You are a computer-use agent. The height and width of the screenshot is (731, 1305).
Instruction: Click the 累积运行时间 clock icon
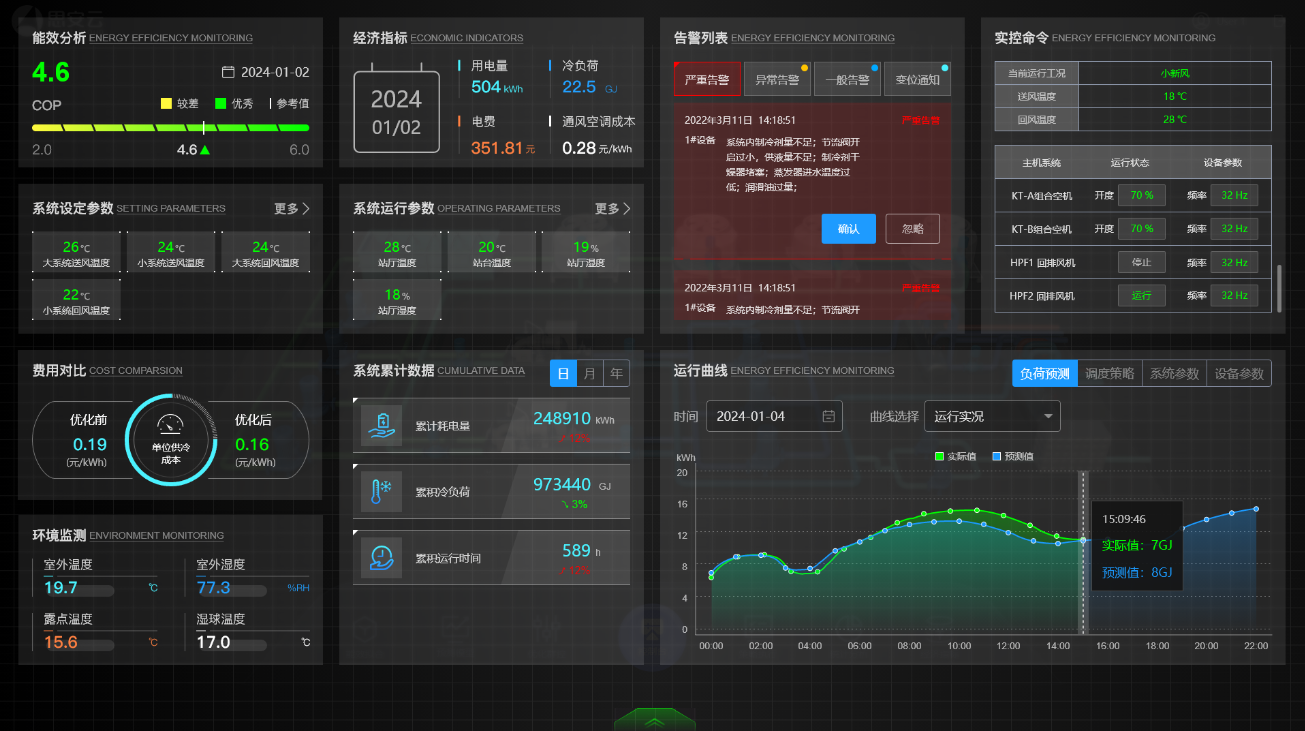(381, 557)
